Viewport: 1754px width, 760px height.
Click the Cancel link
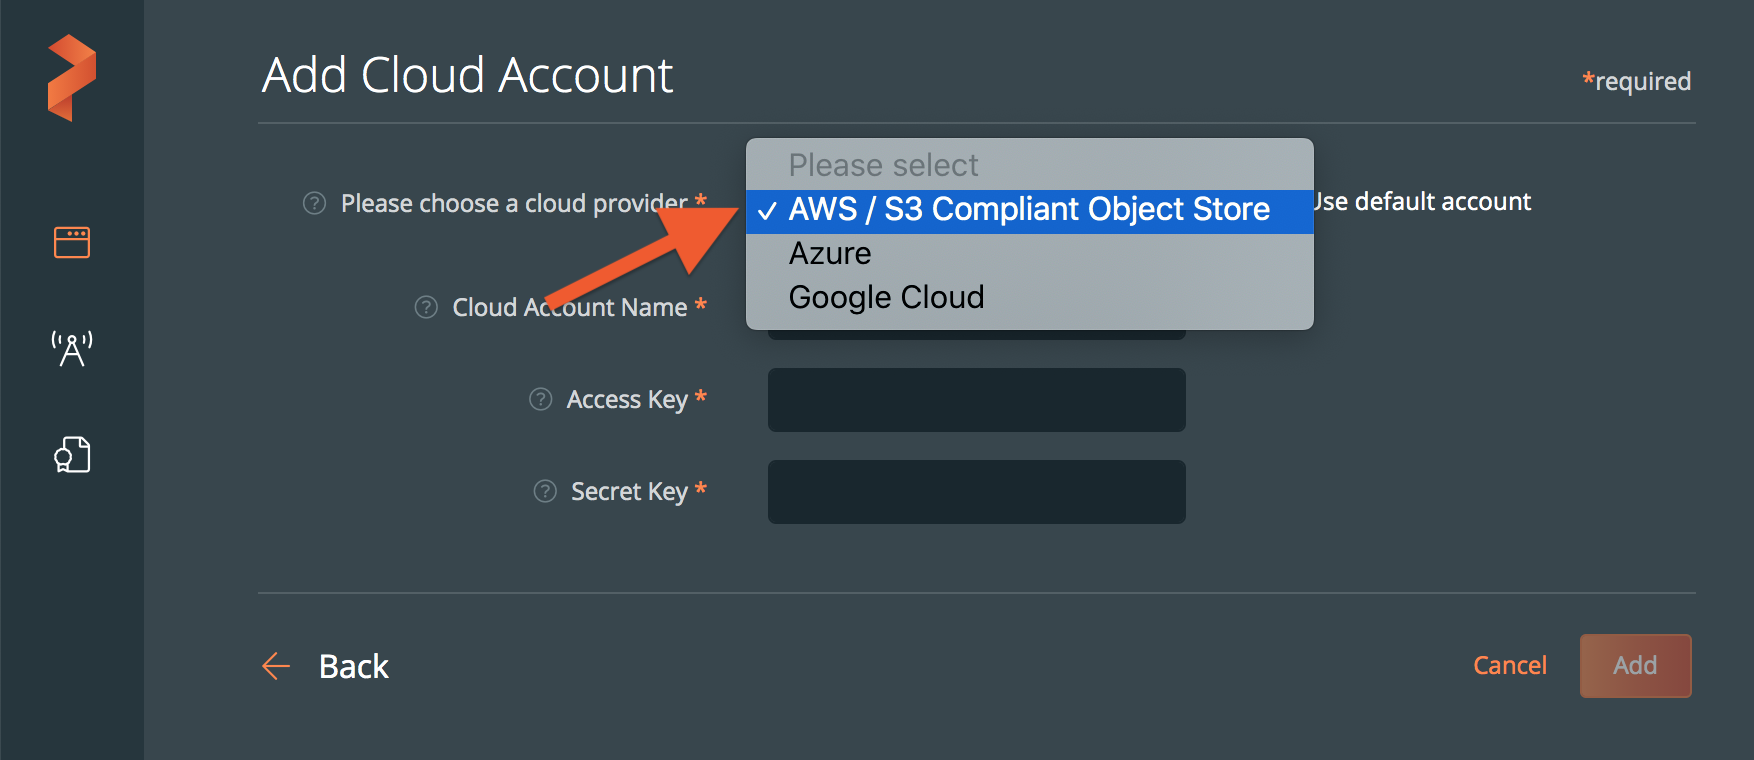[1509, 665]
